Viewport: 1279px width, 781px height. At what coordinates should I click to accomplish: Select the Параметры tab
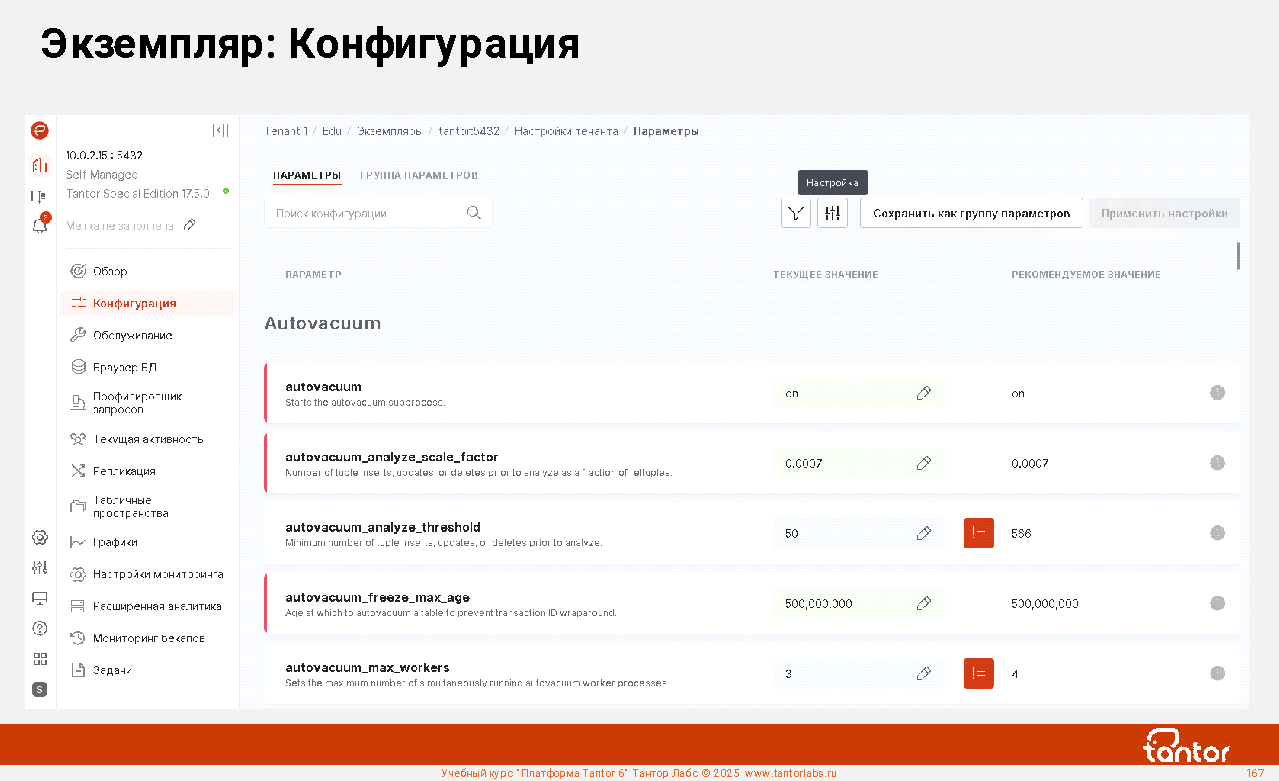coord(307,175)
